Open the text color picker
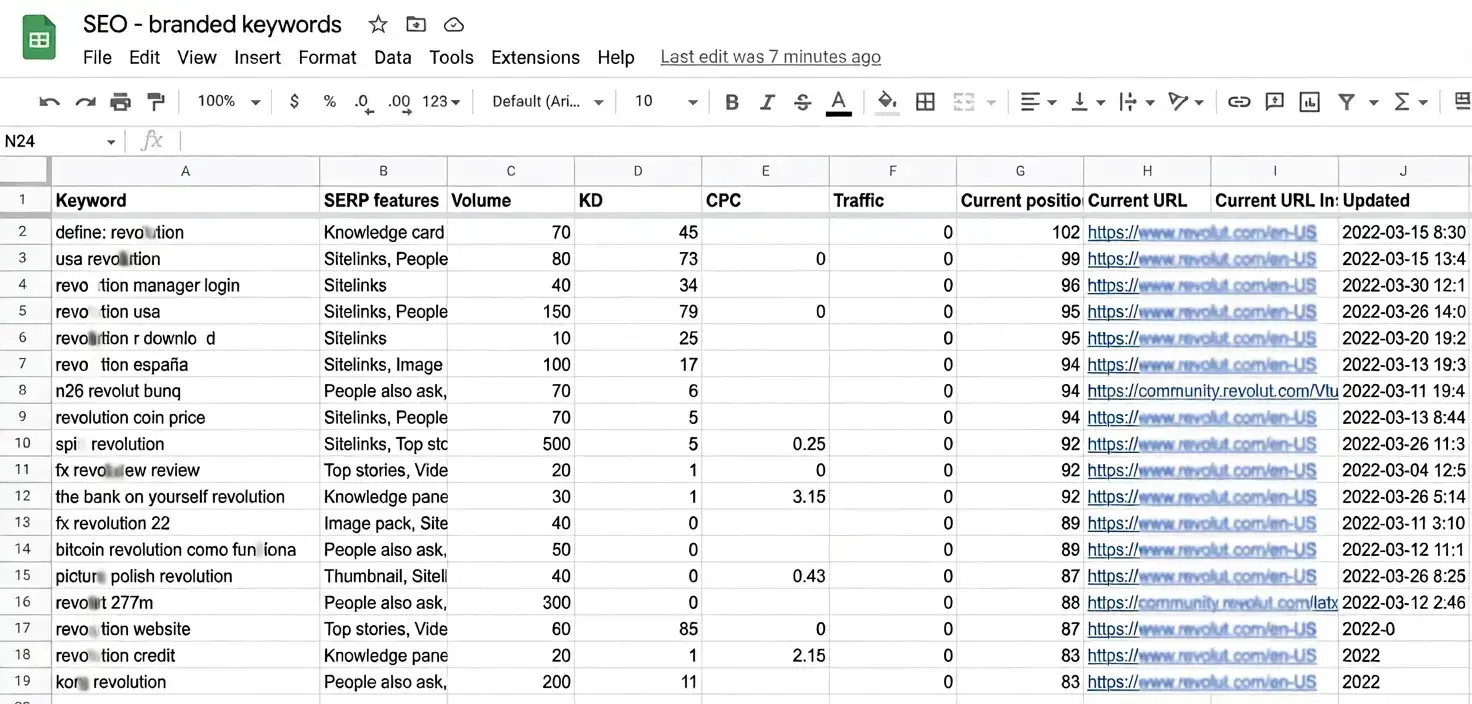 (x=839, y=102)
